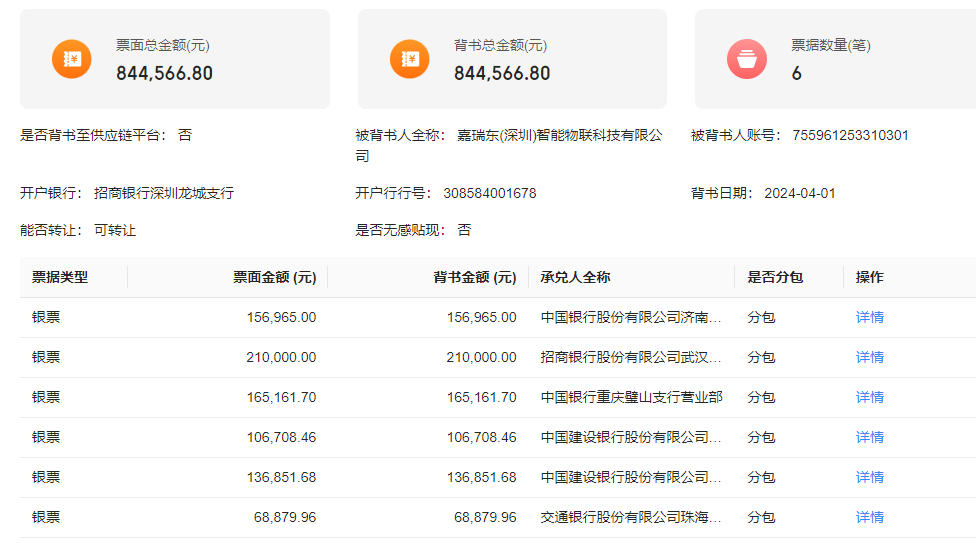Click the orange ticket icon beside 背书总金额
The image size is (976, 543).
pos(410,59)
